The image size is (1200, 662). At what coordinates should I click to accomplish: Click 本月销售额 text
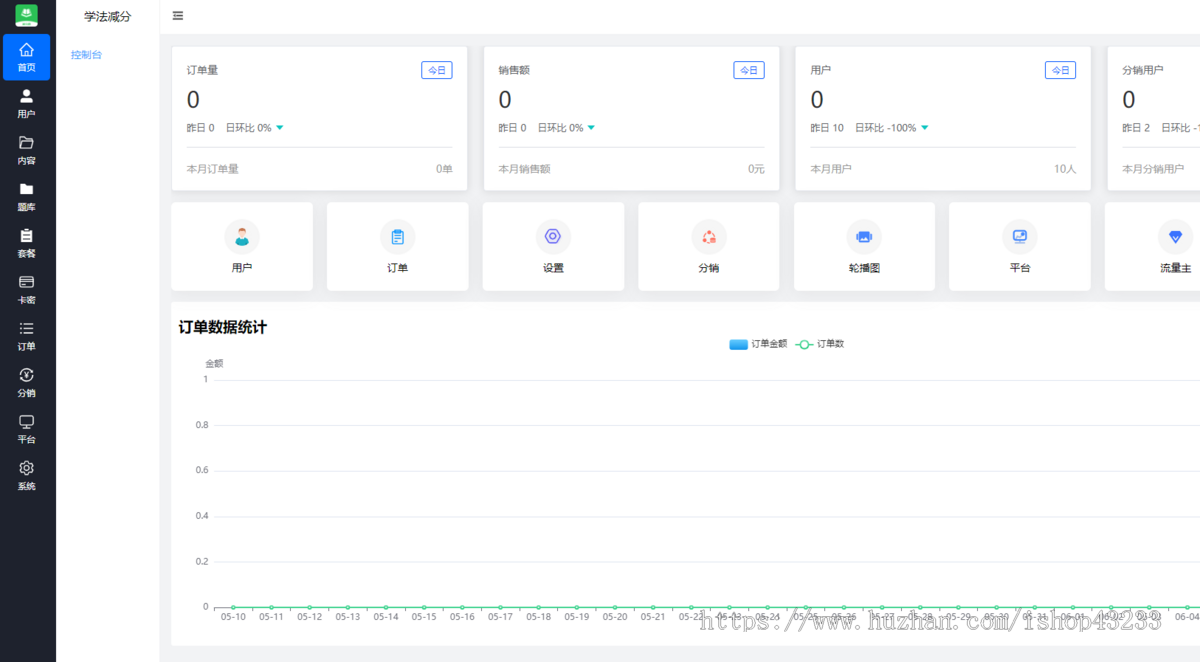click(x=525, y=169)
